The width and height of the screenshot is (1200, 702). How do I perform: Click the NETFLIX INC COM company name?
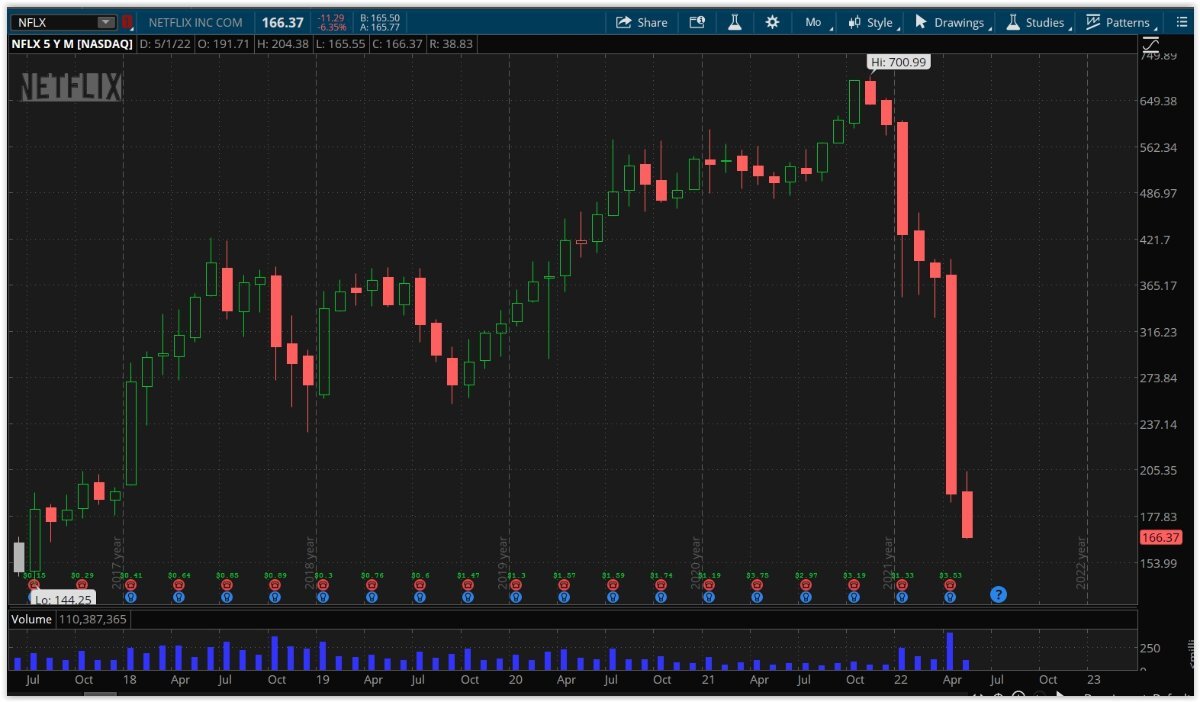click(x=195, y=22)
